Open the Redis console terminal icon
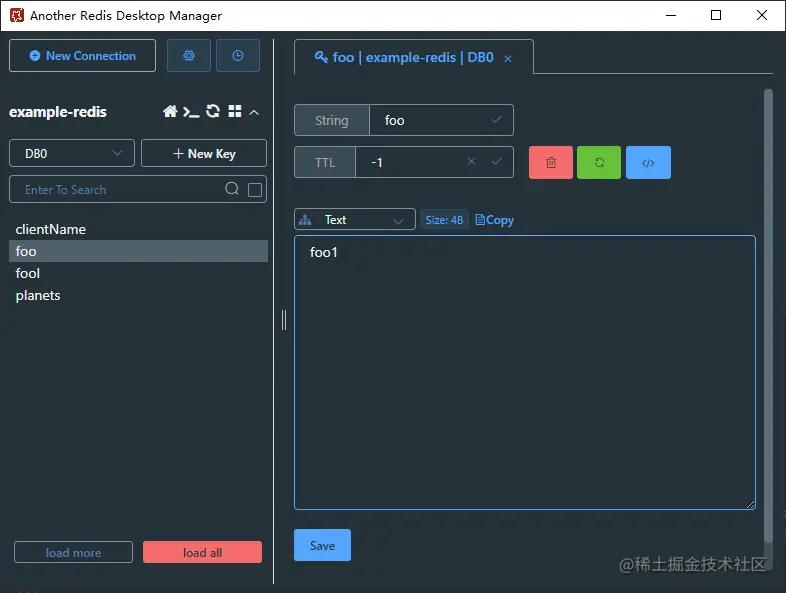Viewport: 786px width, 593px height. tap(191, 112)
